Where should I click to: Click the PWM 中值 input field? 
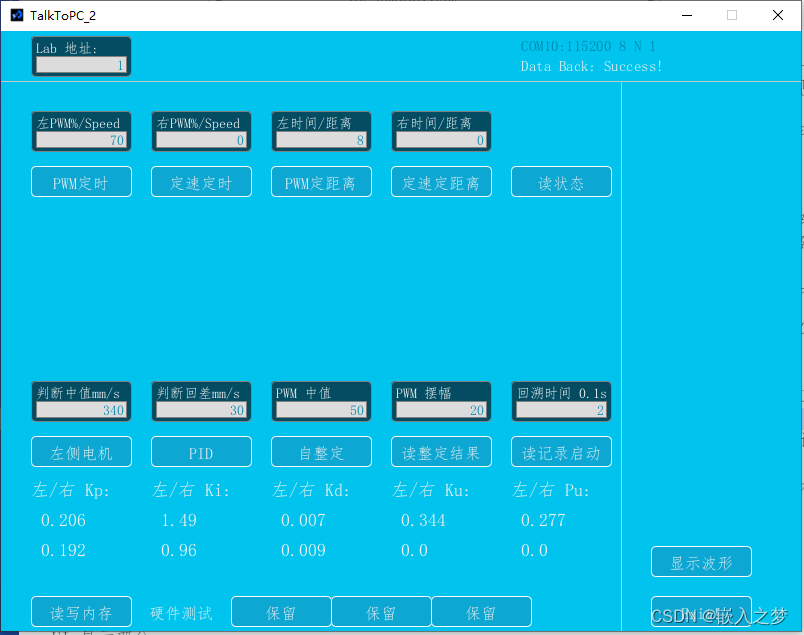(321, 410)
